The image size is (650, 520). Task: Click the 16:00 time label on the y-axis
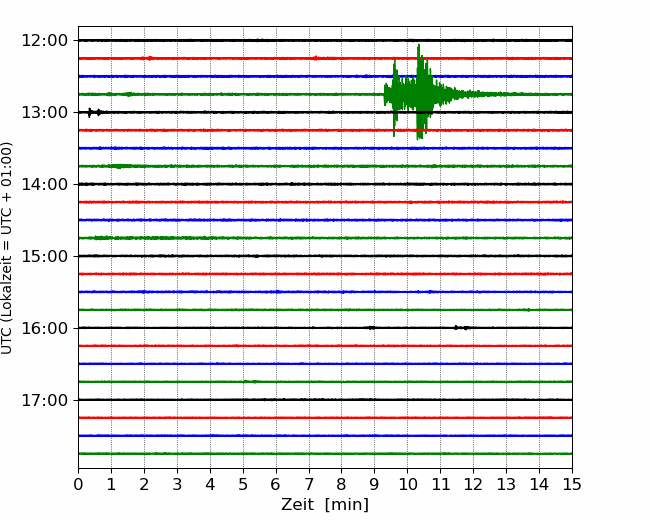click(44, 328)
